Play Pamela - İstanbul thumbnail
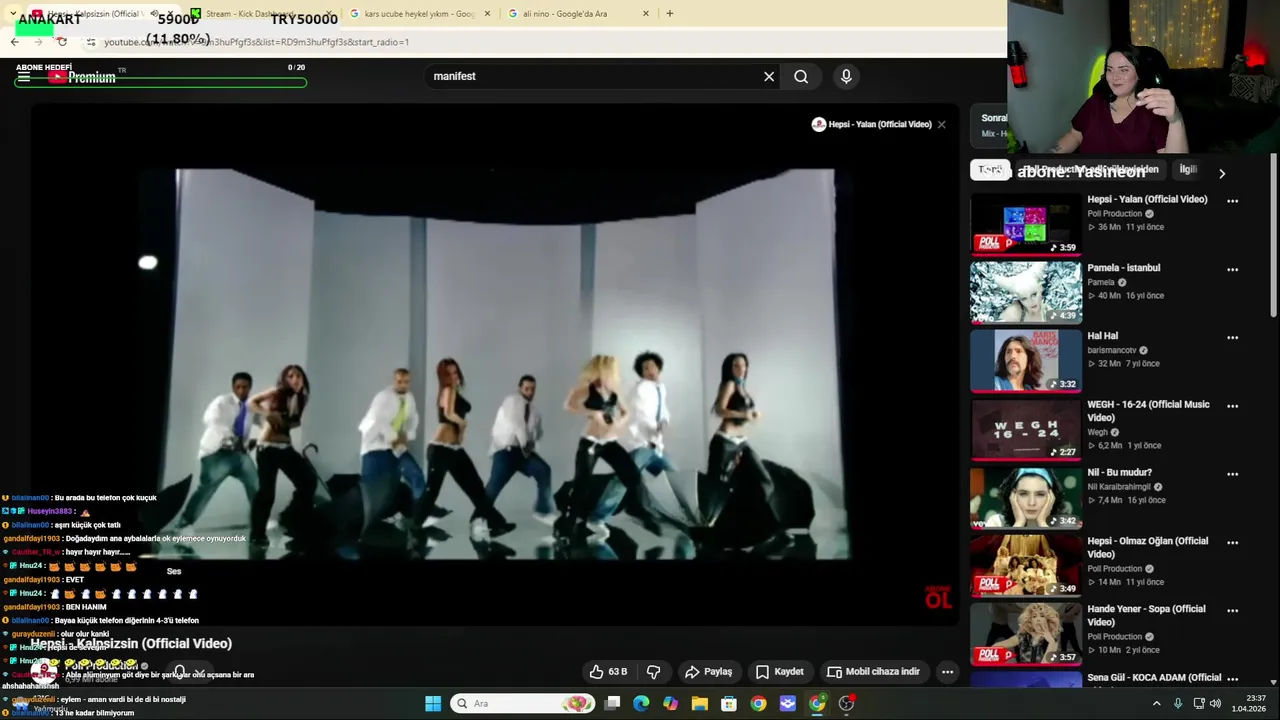 point(1025,293)
